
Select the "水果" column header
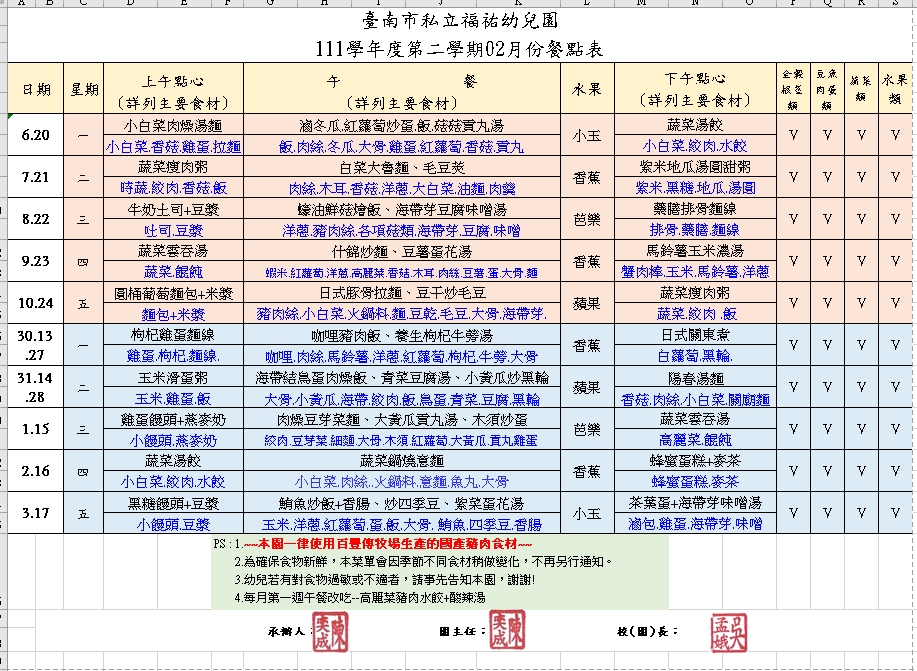587,88
